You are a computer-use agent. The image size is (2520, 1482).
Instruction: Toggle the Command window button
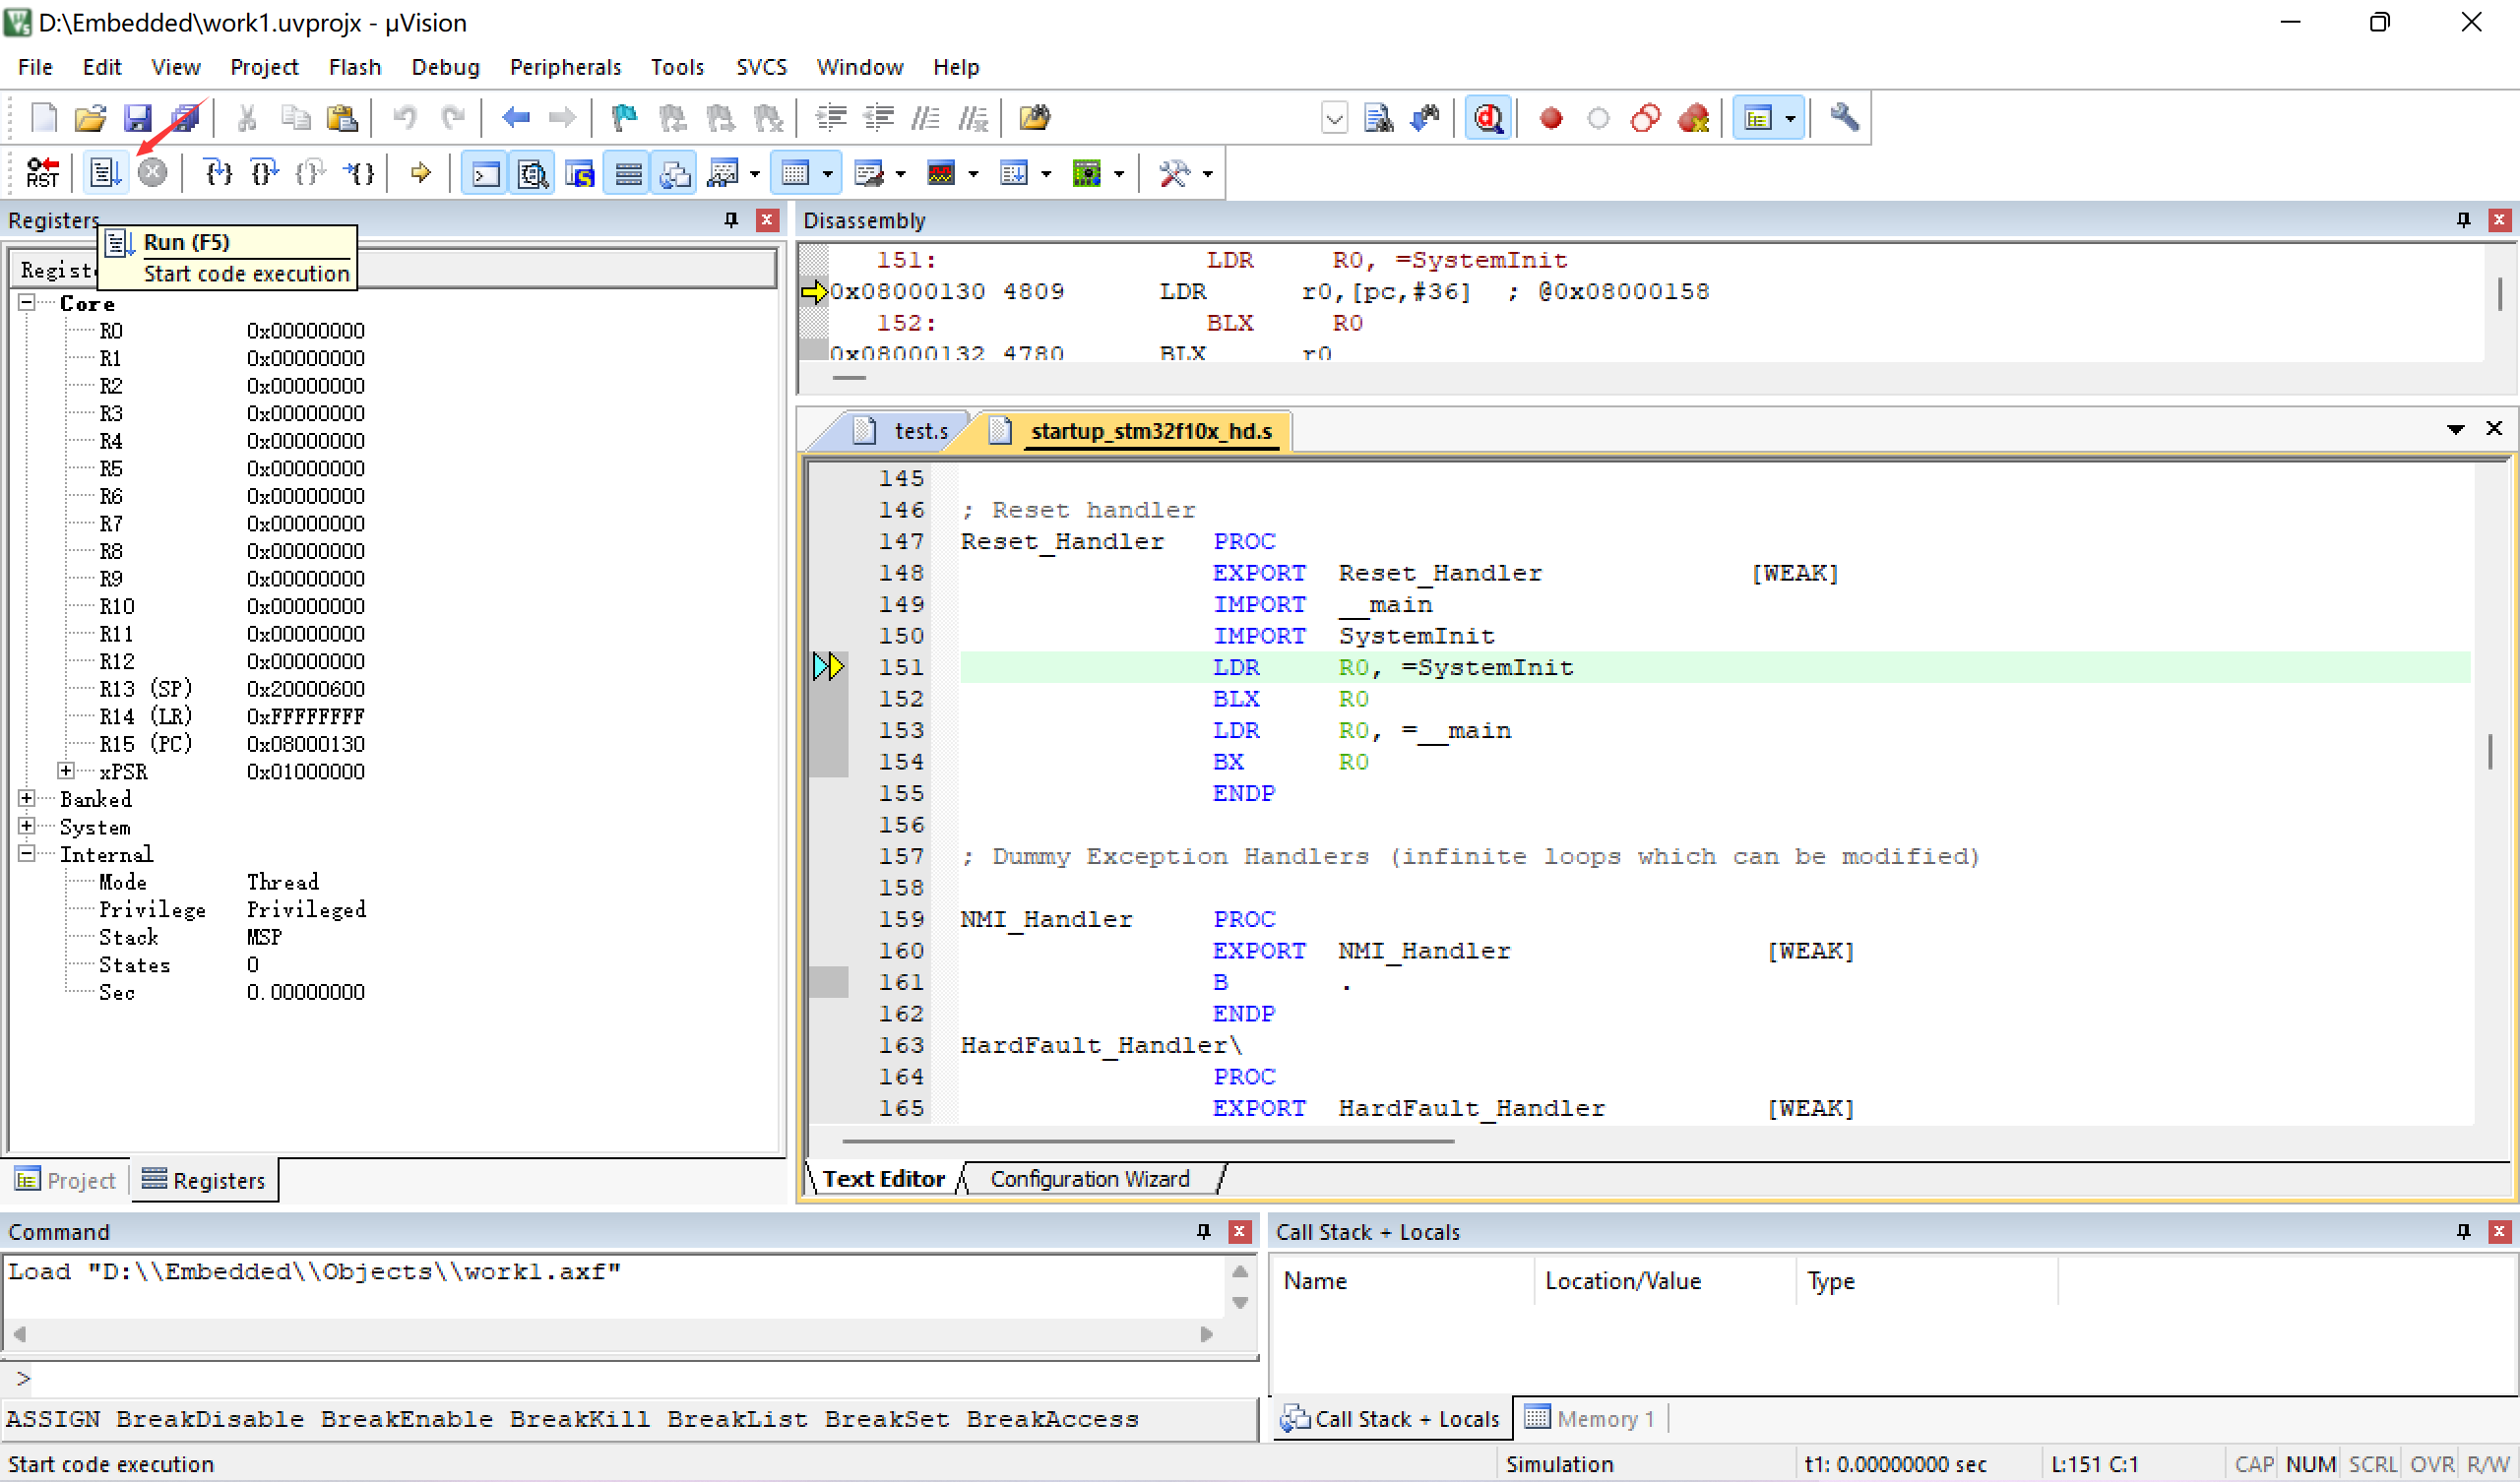(485, 173)
